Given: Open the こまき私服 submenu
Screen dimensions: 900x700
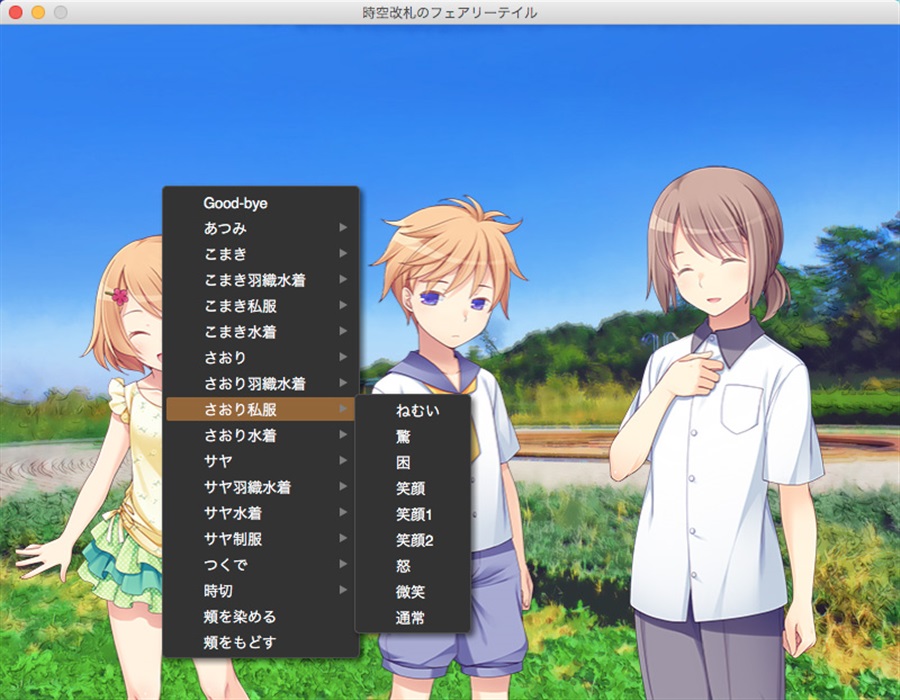Looking at the screenshot, I should coord(261,306).
